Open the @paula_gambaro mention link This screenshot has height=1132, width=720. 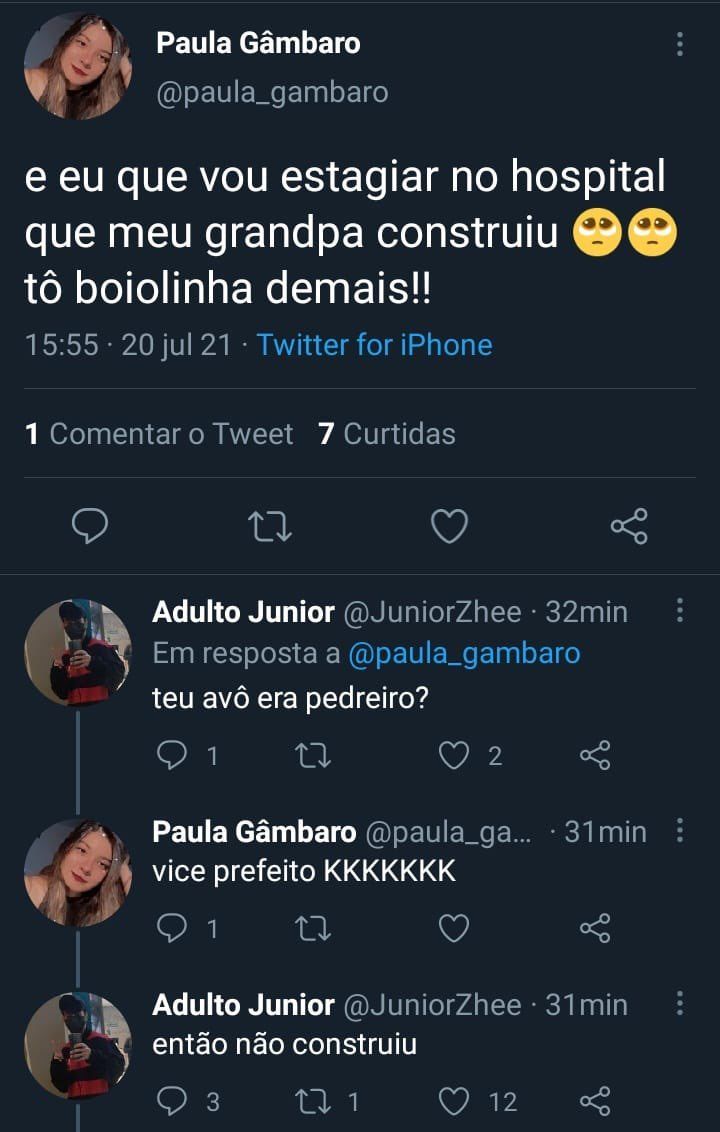coord(464,654)
